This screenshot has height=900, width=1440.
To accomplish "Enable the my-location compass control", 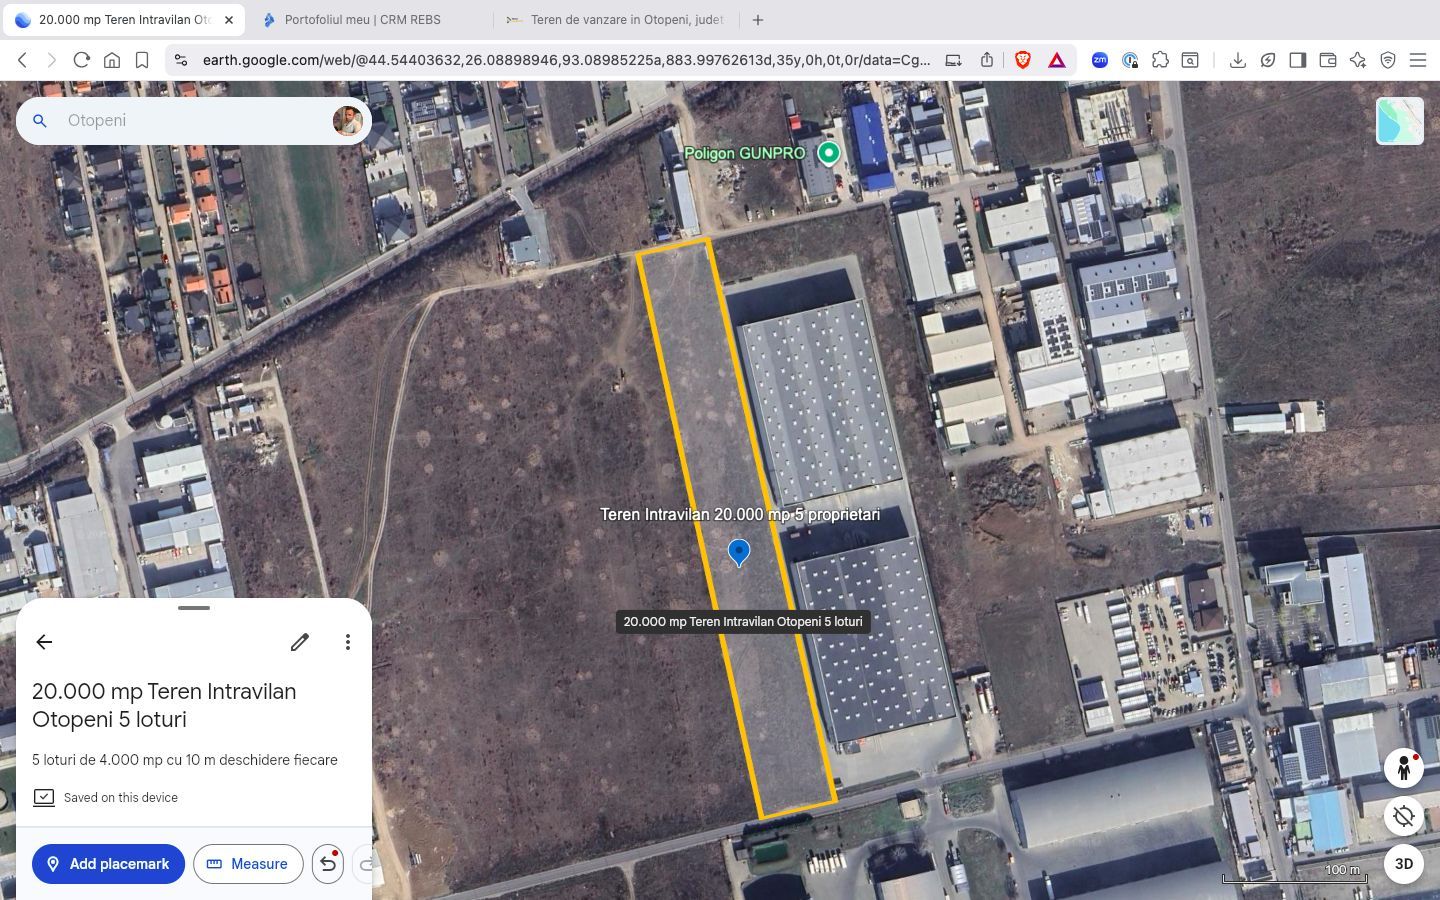I will click(1404, 817).
